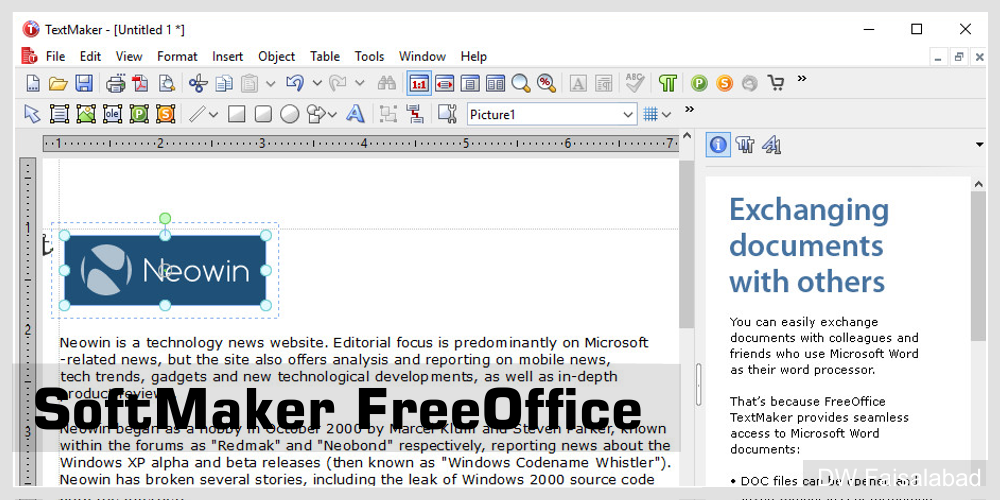Toggle formatting marks with green pilcrow
Image resolution: width=1000 pixels, height=500 pixels.
tap(668, 83)
